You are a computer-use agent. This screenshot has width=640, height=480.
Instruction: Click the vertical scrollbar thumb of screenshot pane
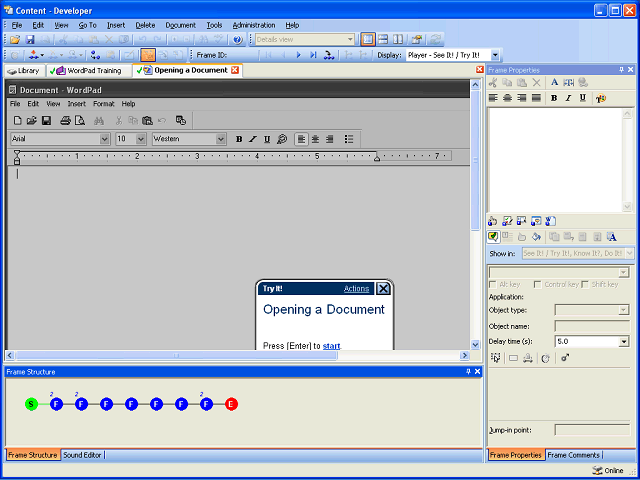[x=475, y=160]
